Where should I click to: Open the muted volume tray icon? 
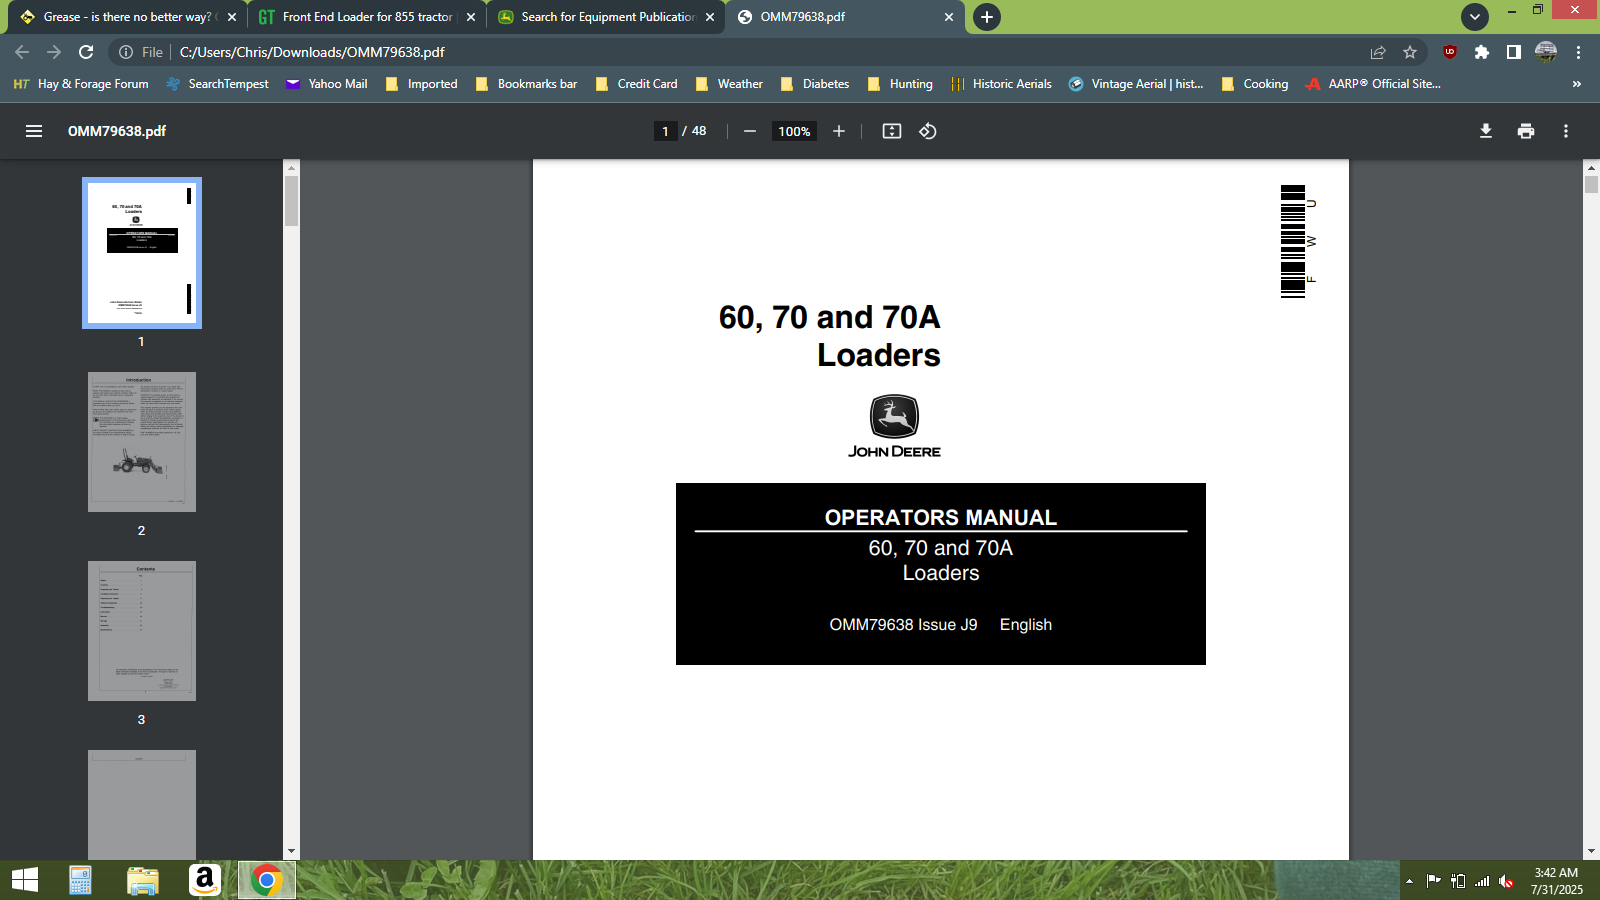[x=1507, y=881]
